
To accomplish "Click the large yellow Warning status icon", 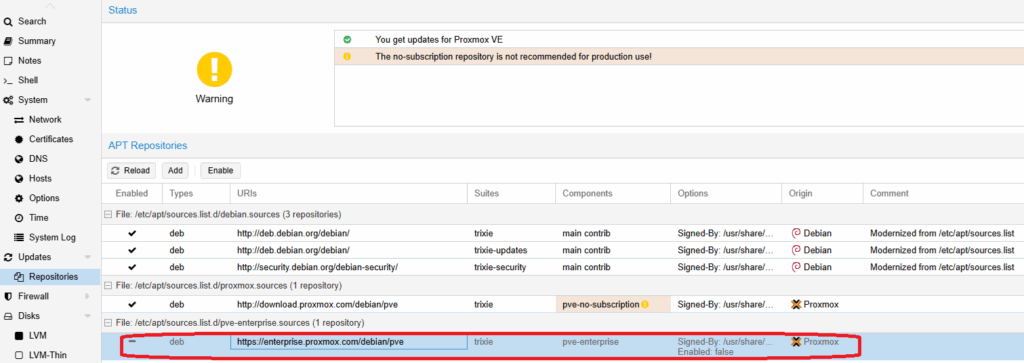I will tap(214, 70).
